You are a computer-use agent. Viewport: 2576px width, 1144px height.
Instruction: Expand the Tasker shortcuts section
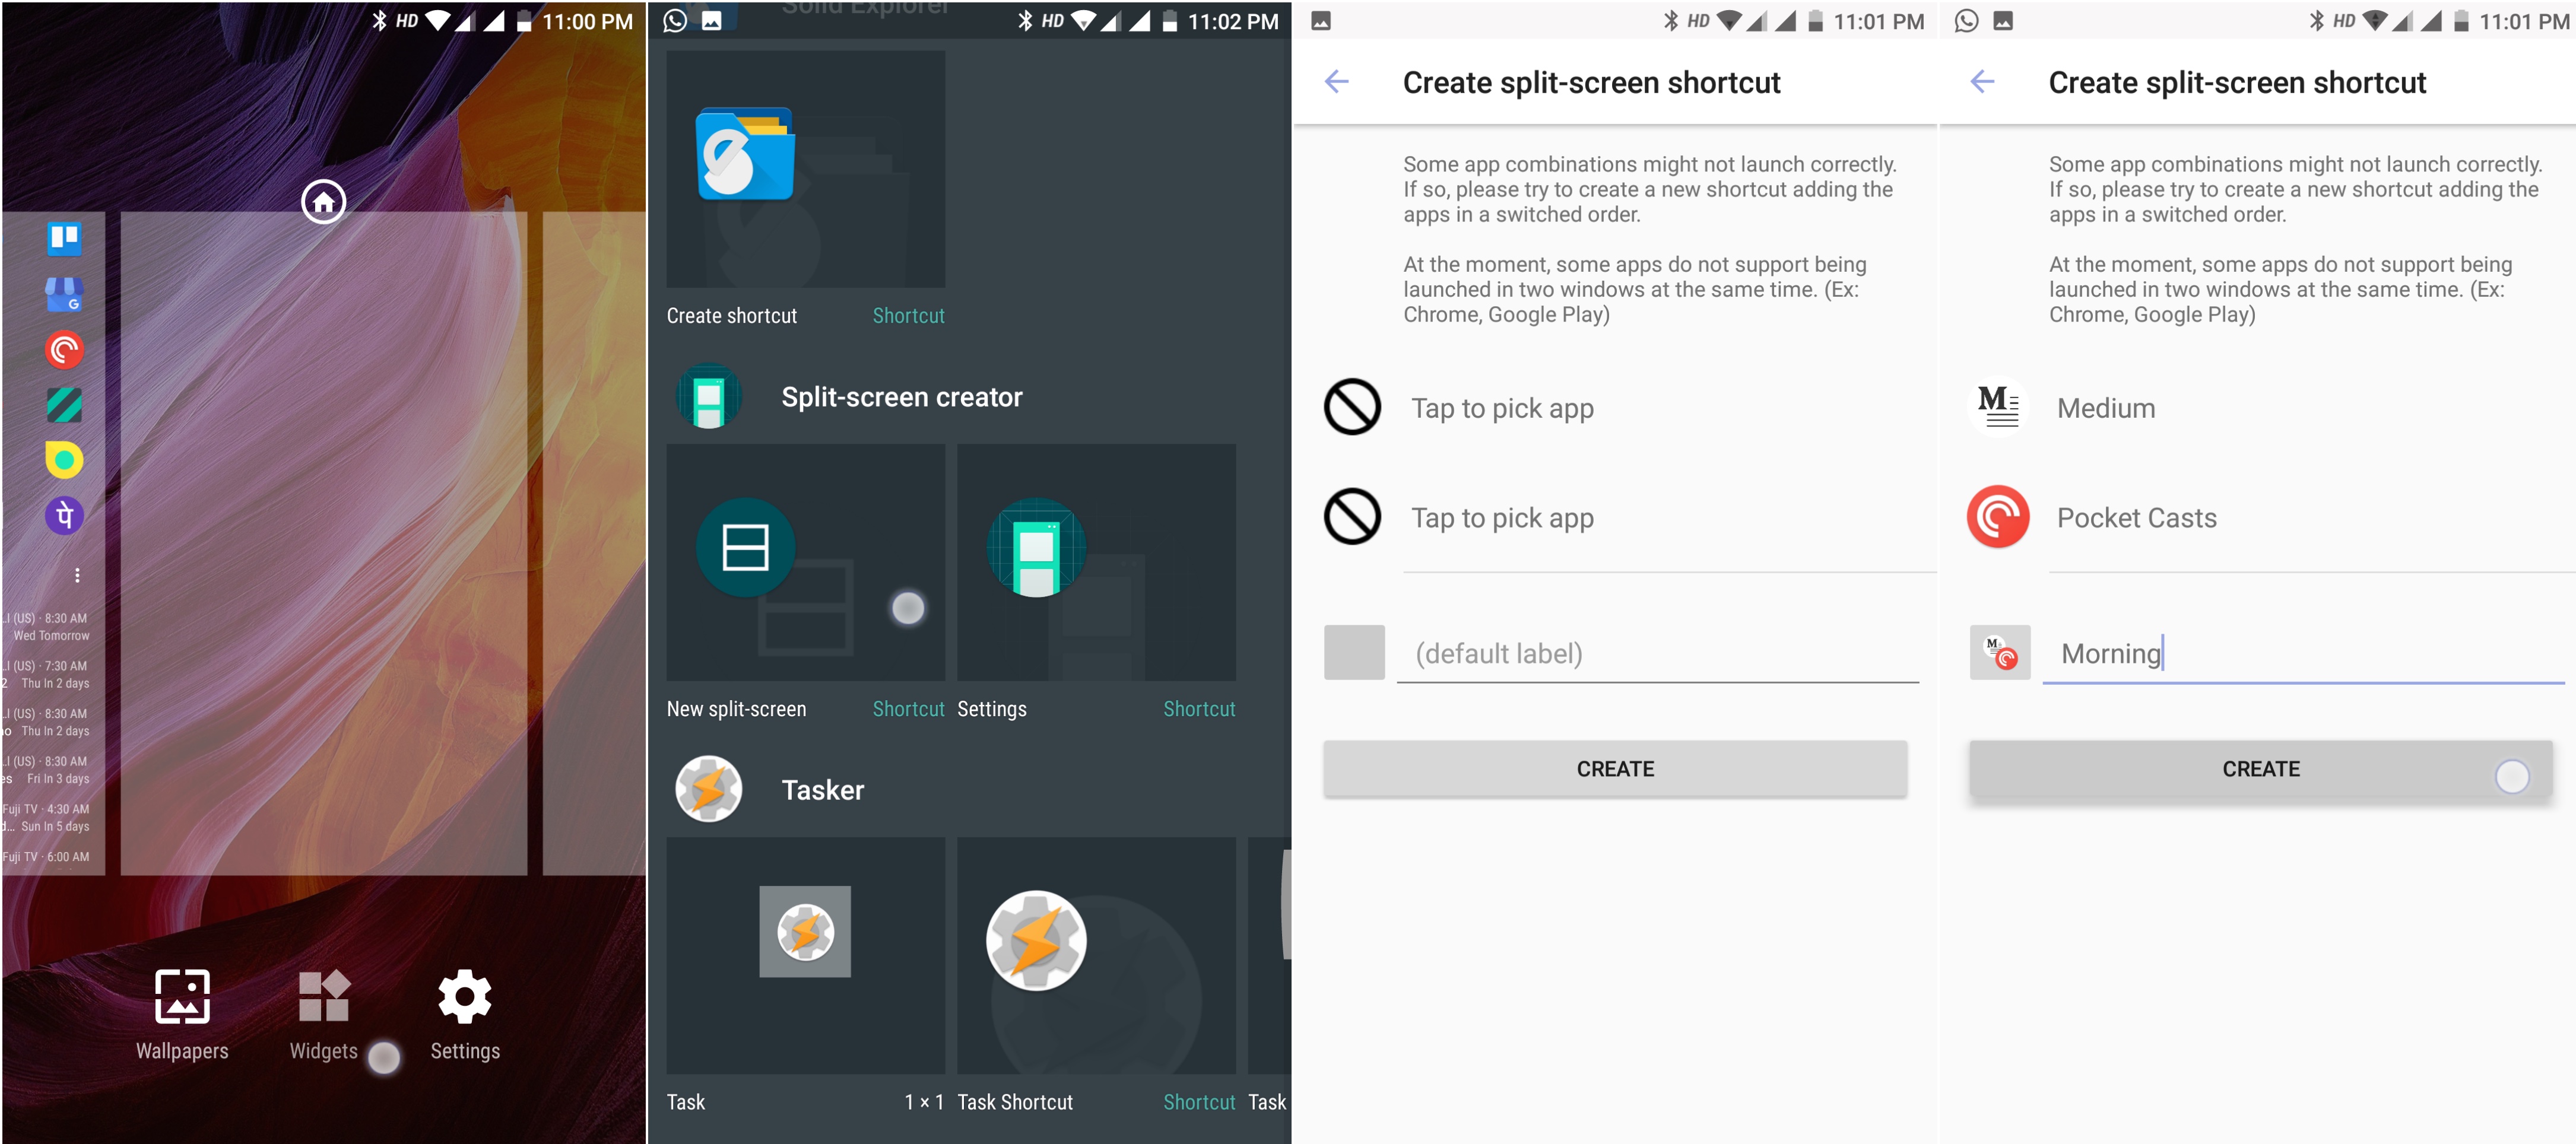(x=971, y=790)
